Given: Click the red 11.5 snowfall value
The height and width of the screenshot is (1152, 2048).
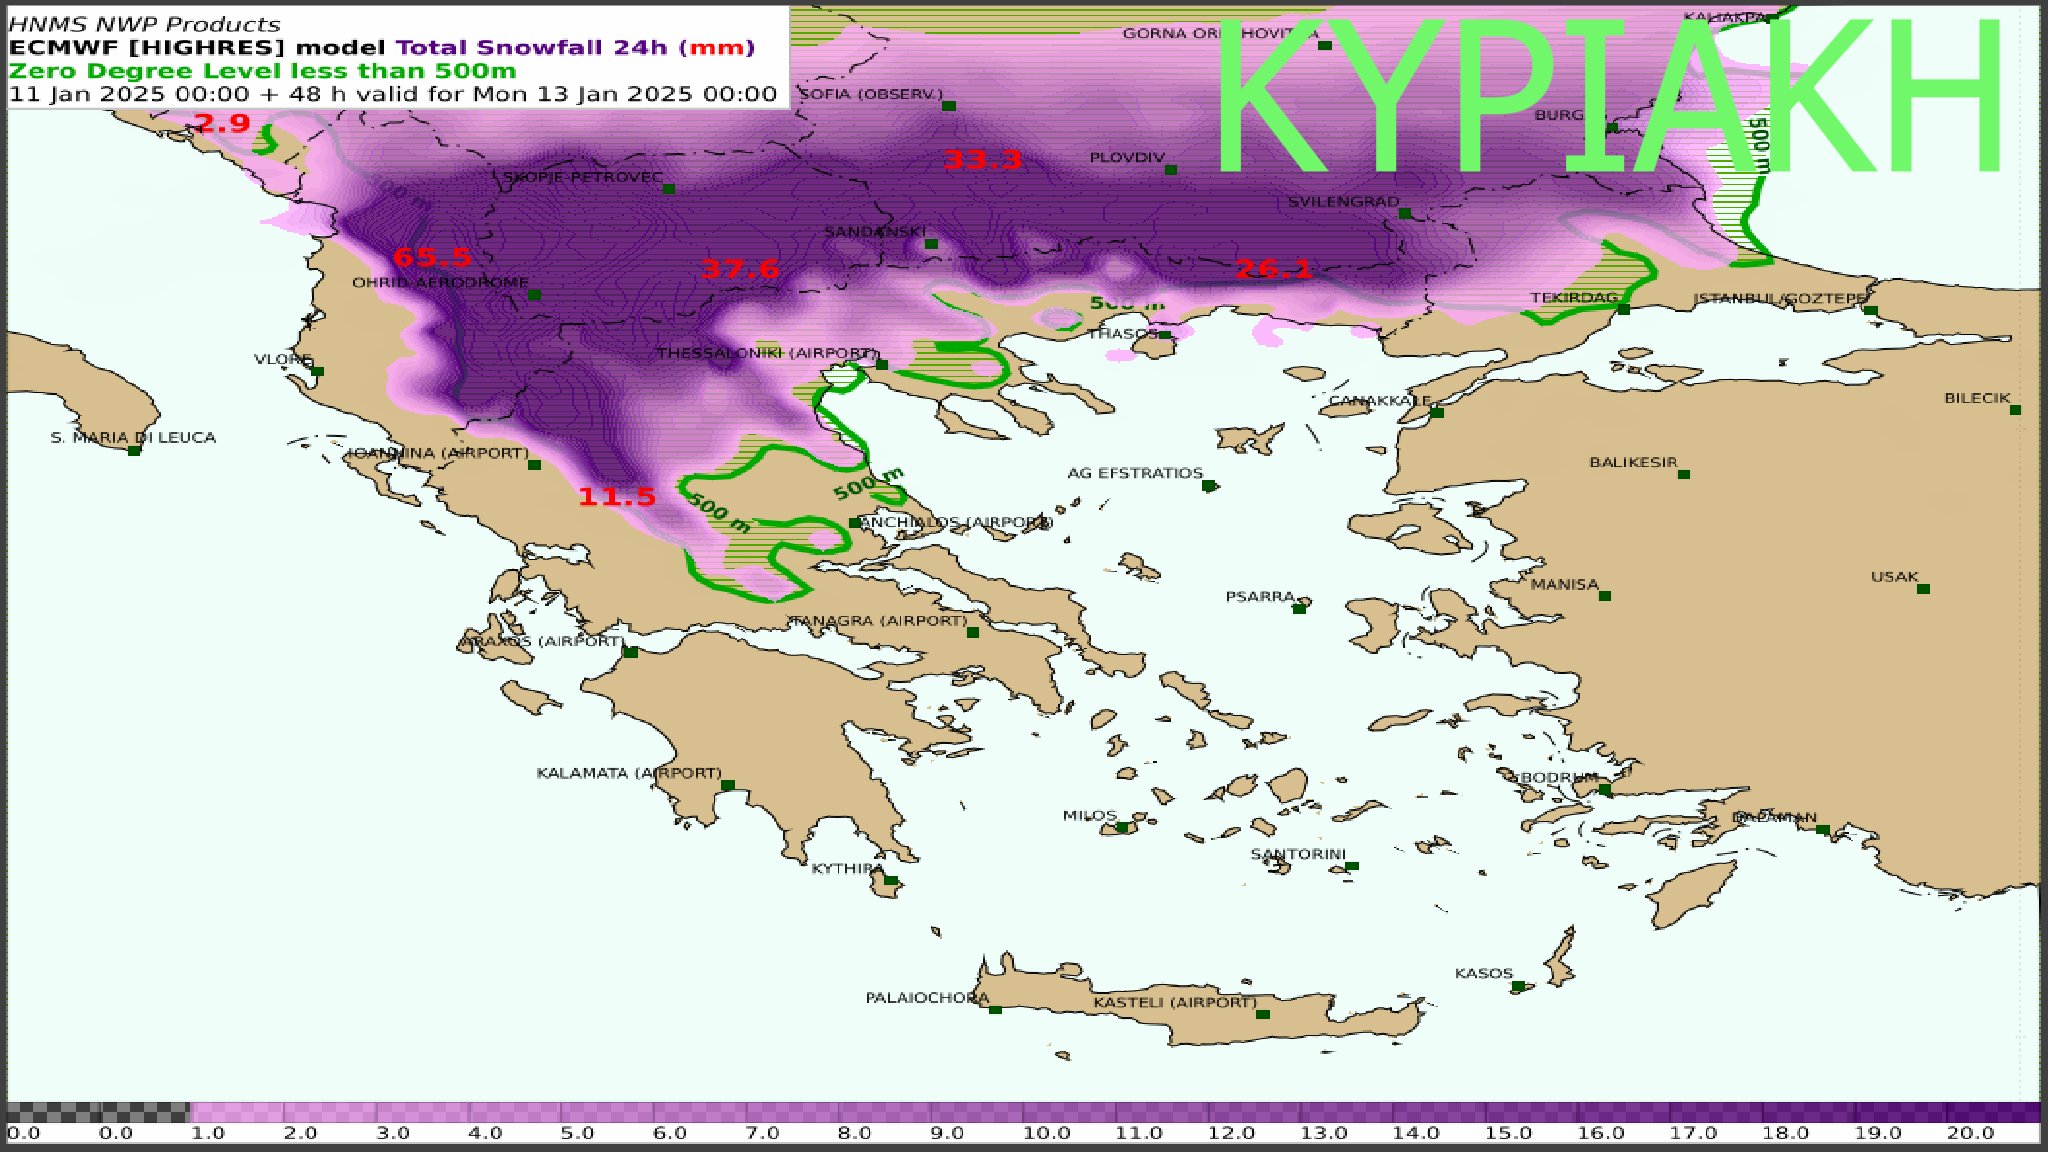Looking at the screenshot, I should click(x=617, y=496).
